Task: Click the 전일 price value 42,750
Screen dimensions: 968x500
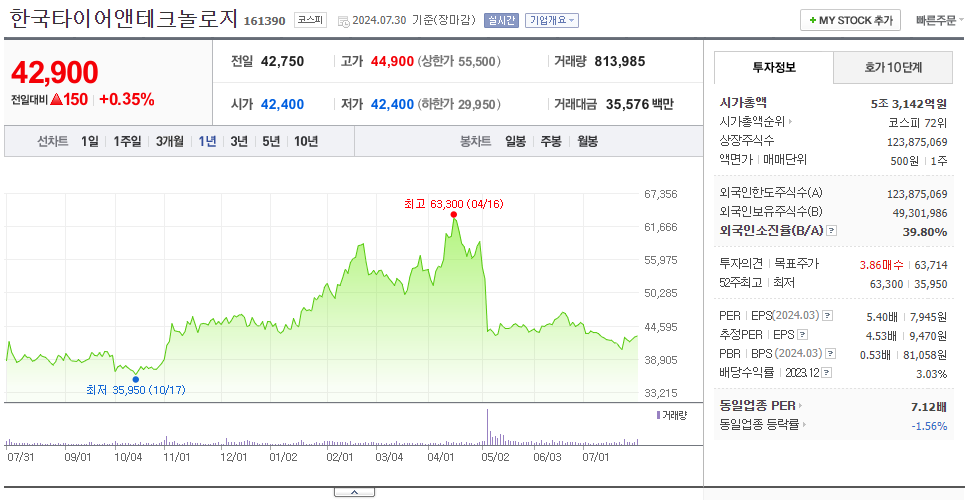Action: (x=283, y=62)
